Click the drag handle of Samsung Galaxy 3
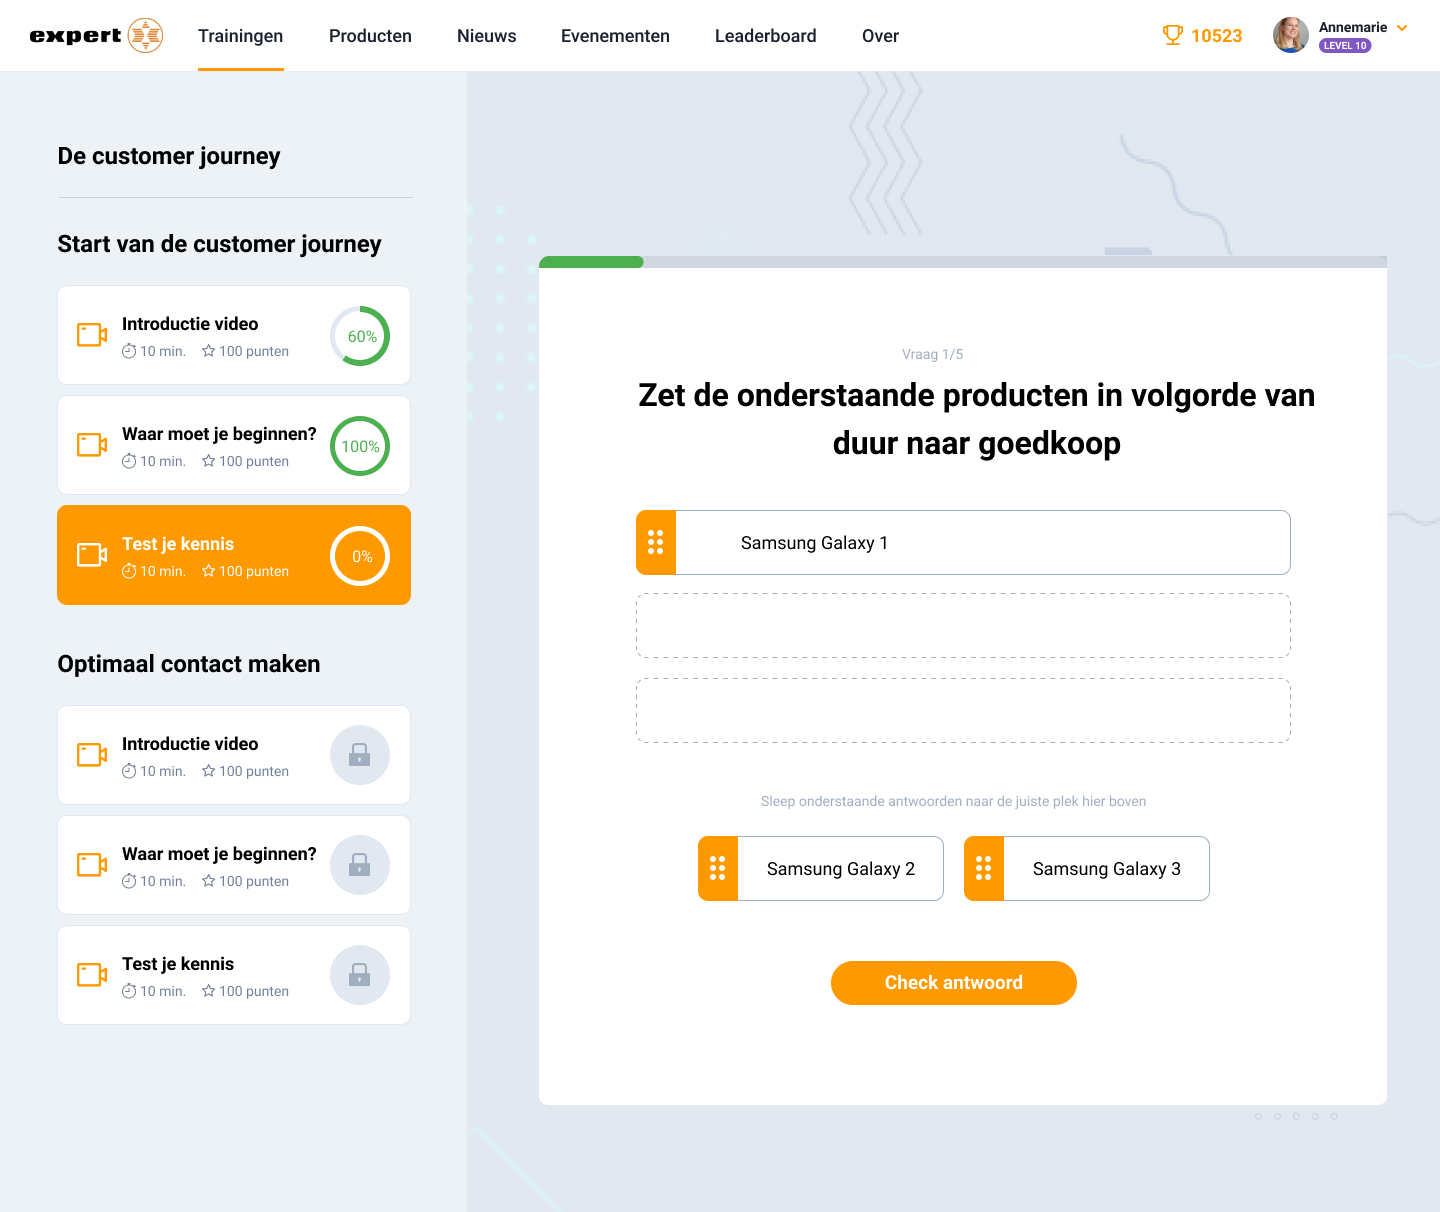 [984, 869]
